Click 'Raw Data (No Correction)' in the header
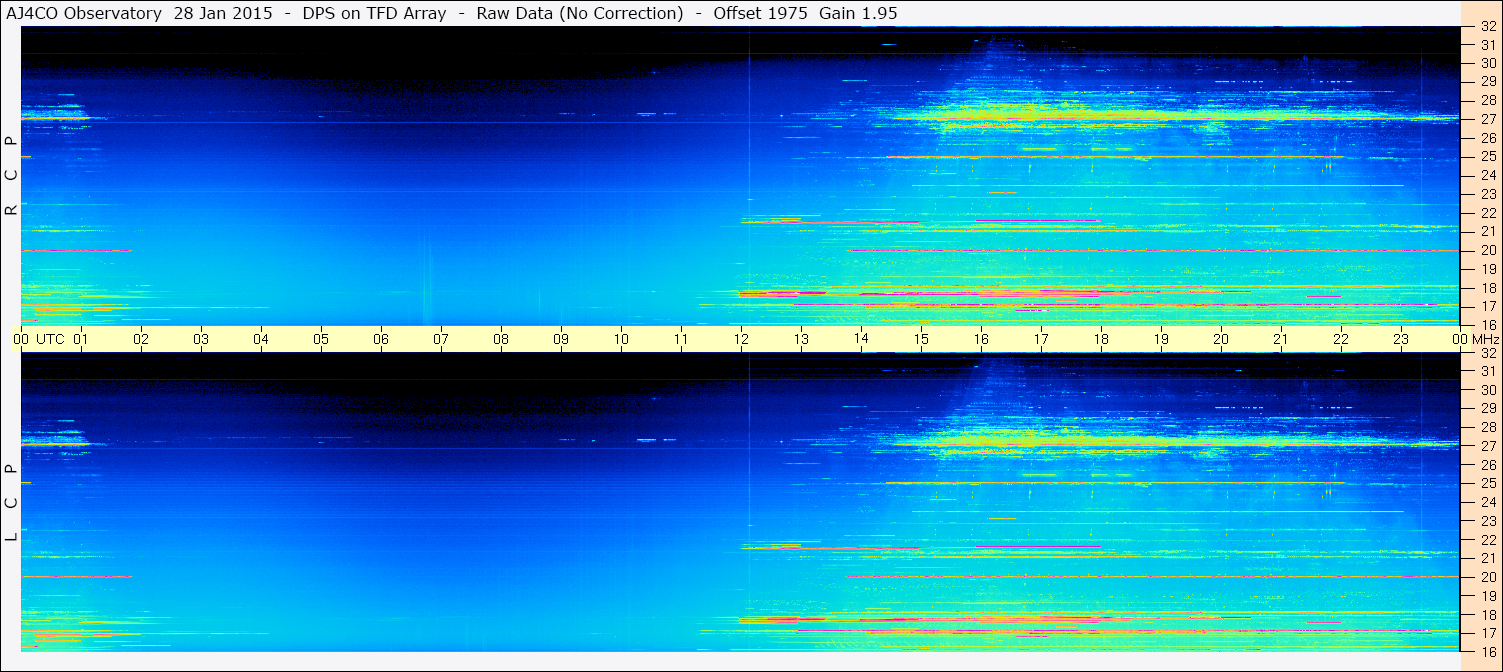 (580, 13)
